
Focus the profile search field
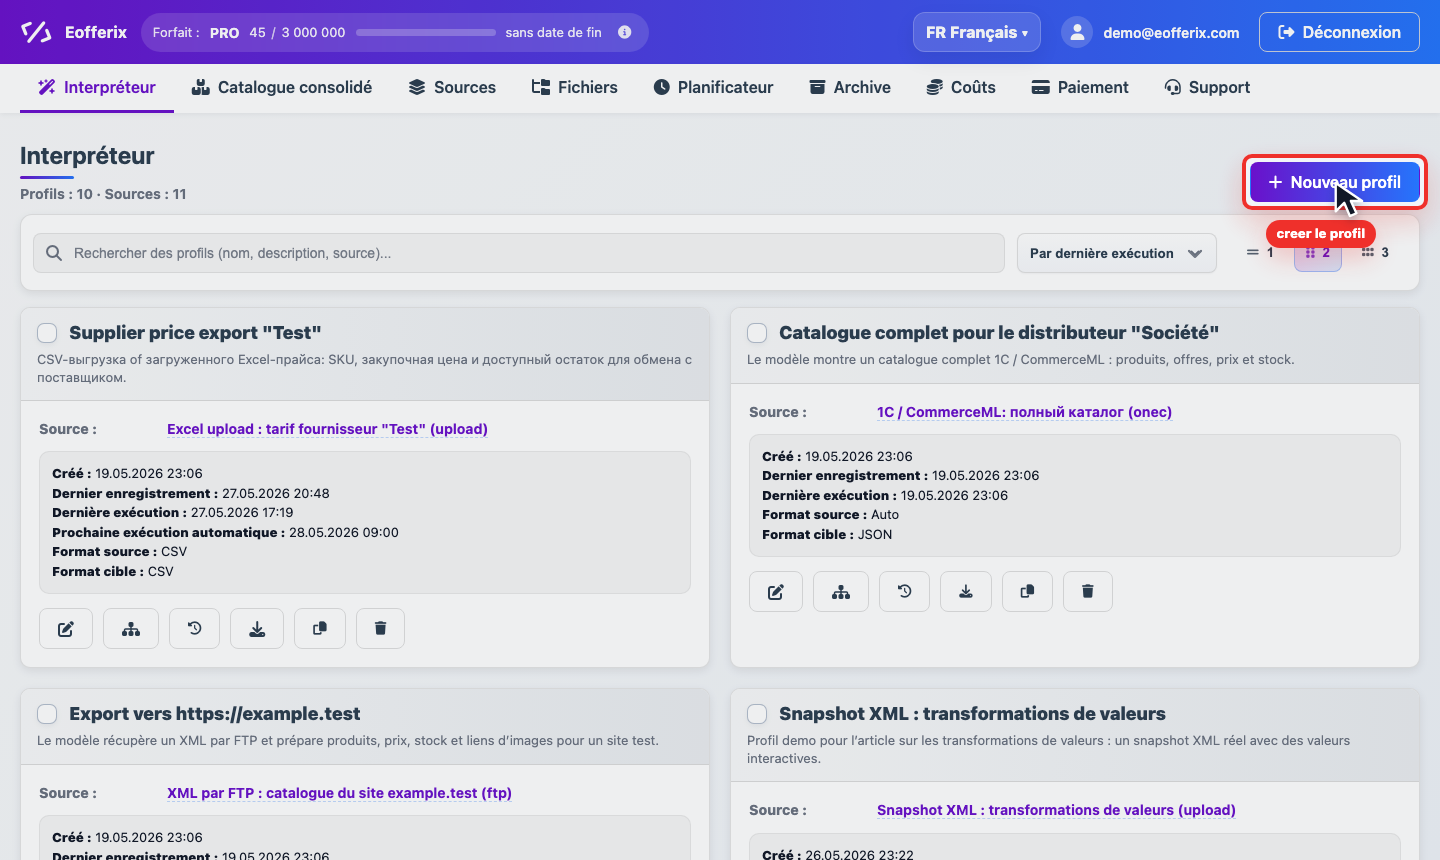pos(519,253)
